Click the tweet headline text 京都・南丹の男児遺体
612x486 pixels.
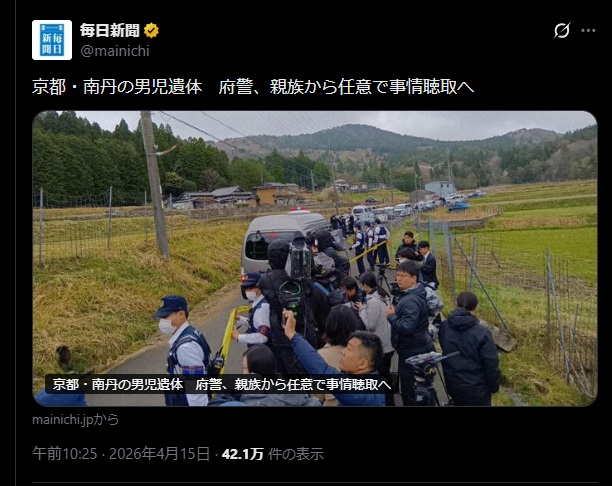(x=117, y=87)
